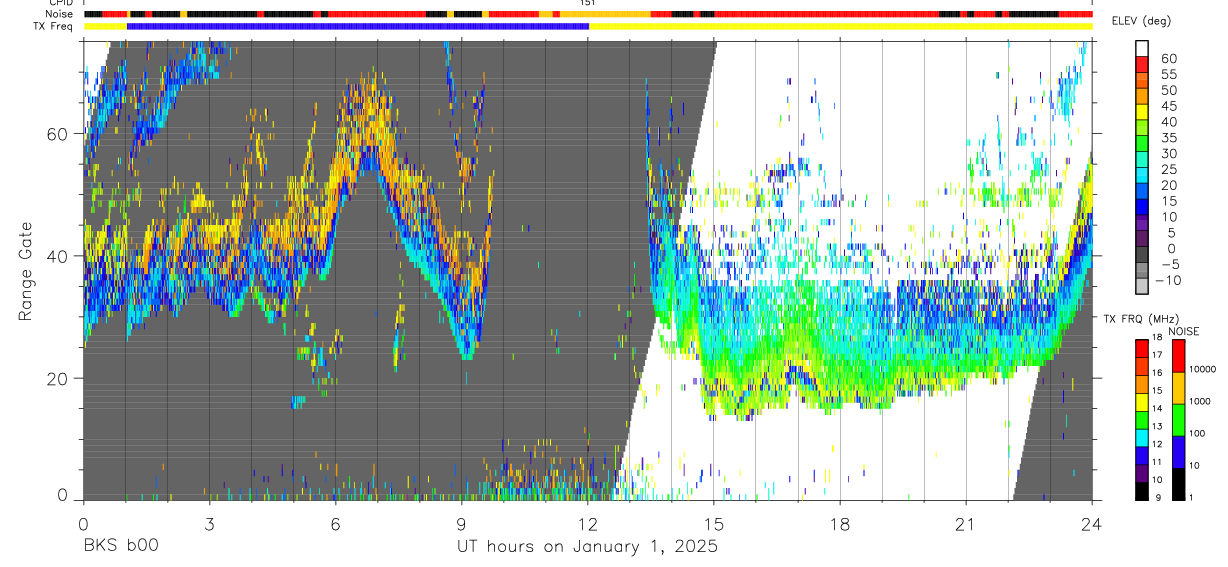Click the "-10" label on ELEV colorbar
Image resolution: width=1228 pixels, height=567 pixels.
1168,280
